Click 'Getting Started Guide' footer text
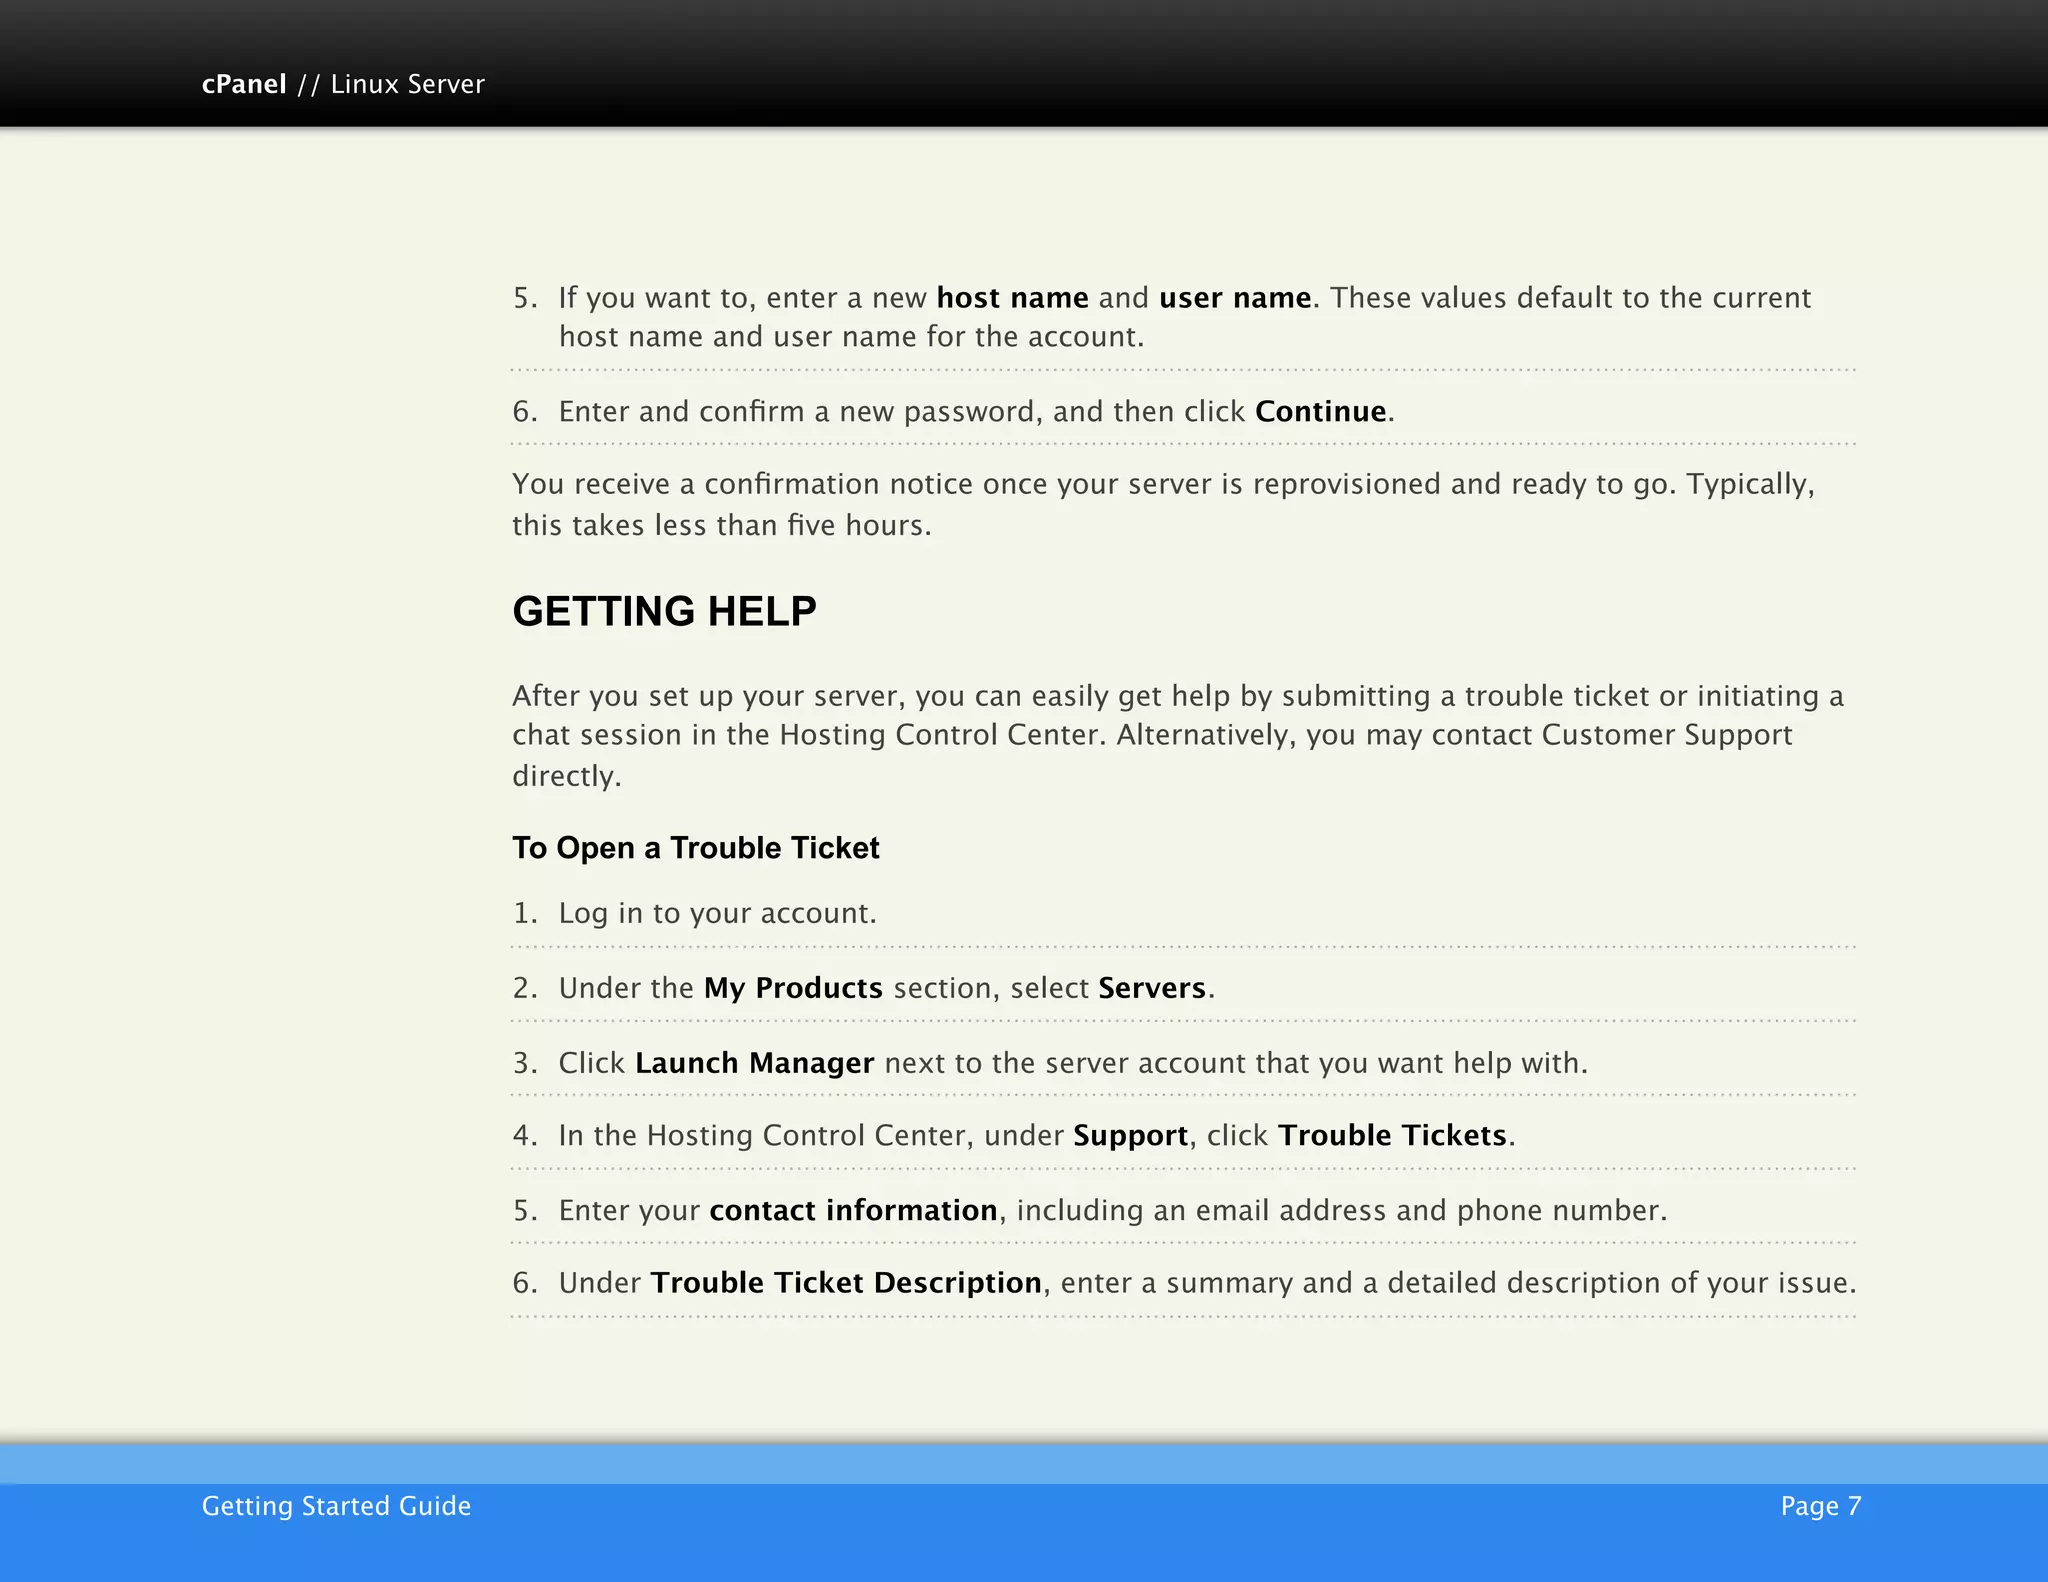 pos(336,1506)
